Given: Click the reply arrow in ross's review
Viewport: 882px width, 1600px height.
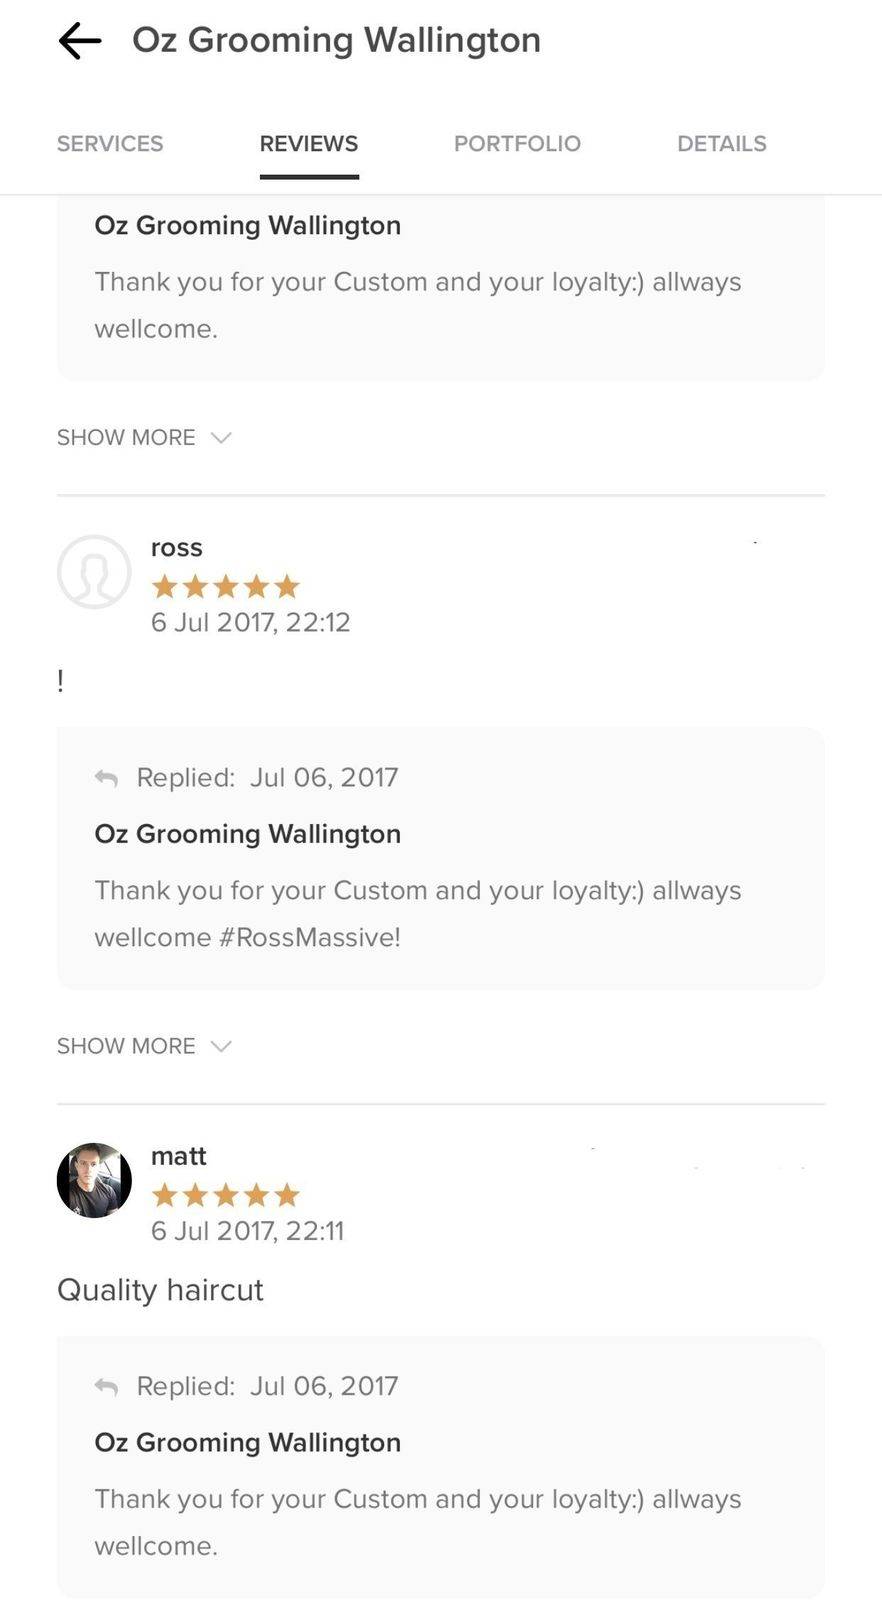Looking at the screenshot, I should tap(106, 778).
